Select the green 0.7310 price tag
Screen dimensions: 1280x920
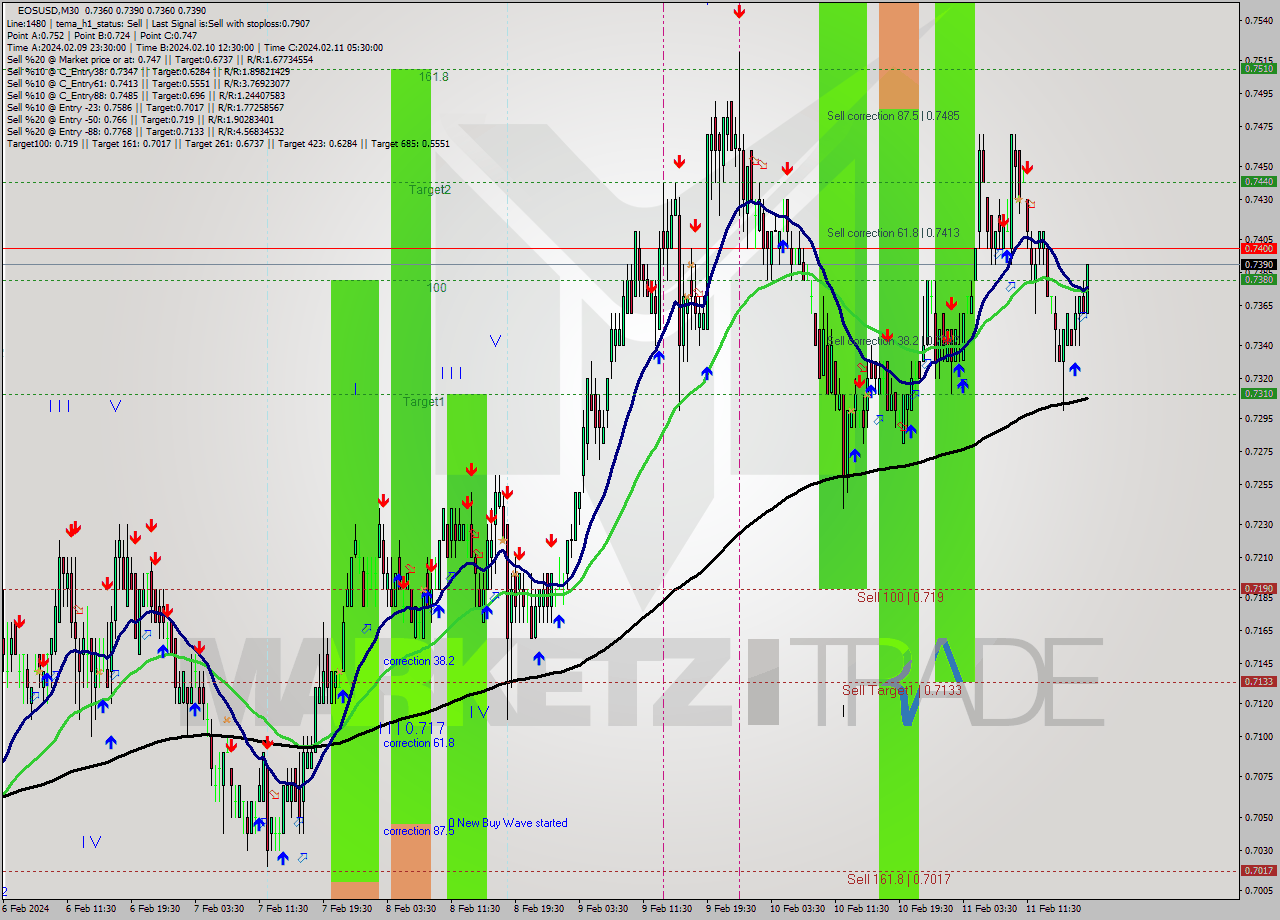[1258, 393]
